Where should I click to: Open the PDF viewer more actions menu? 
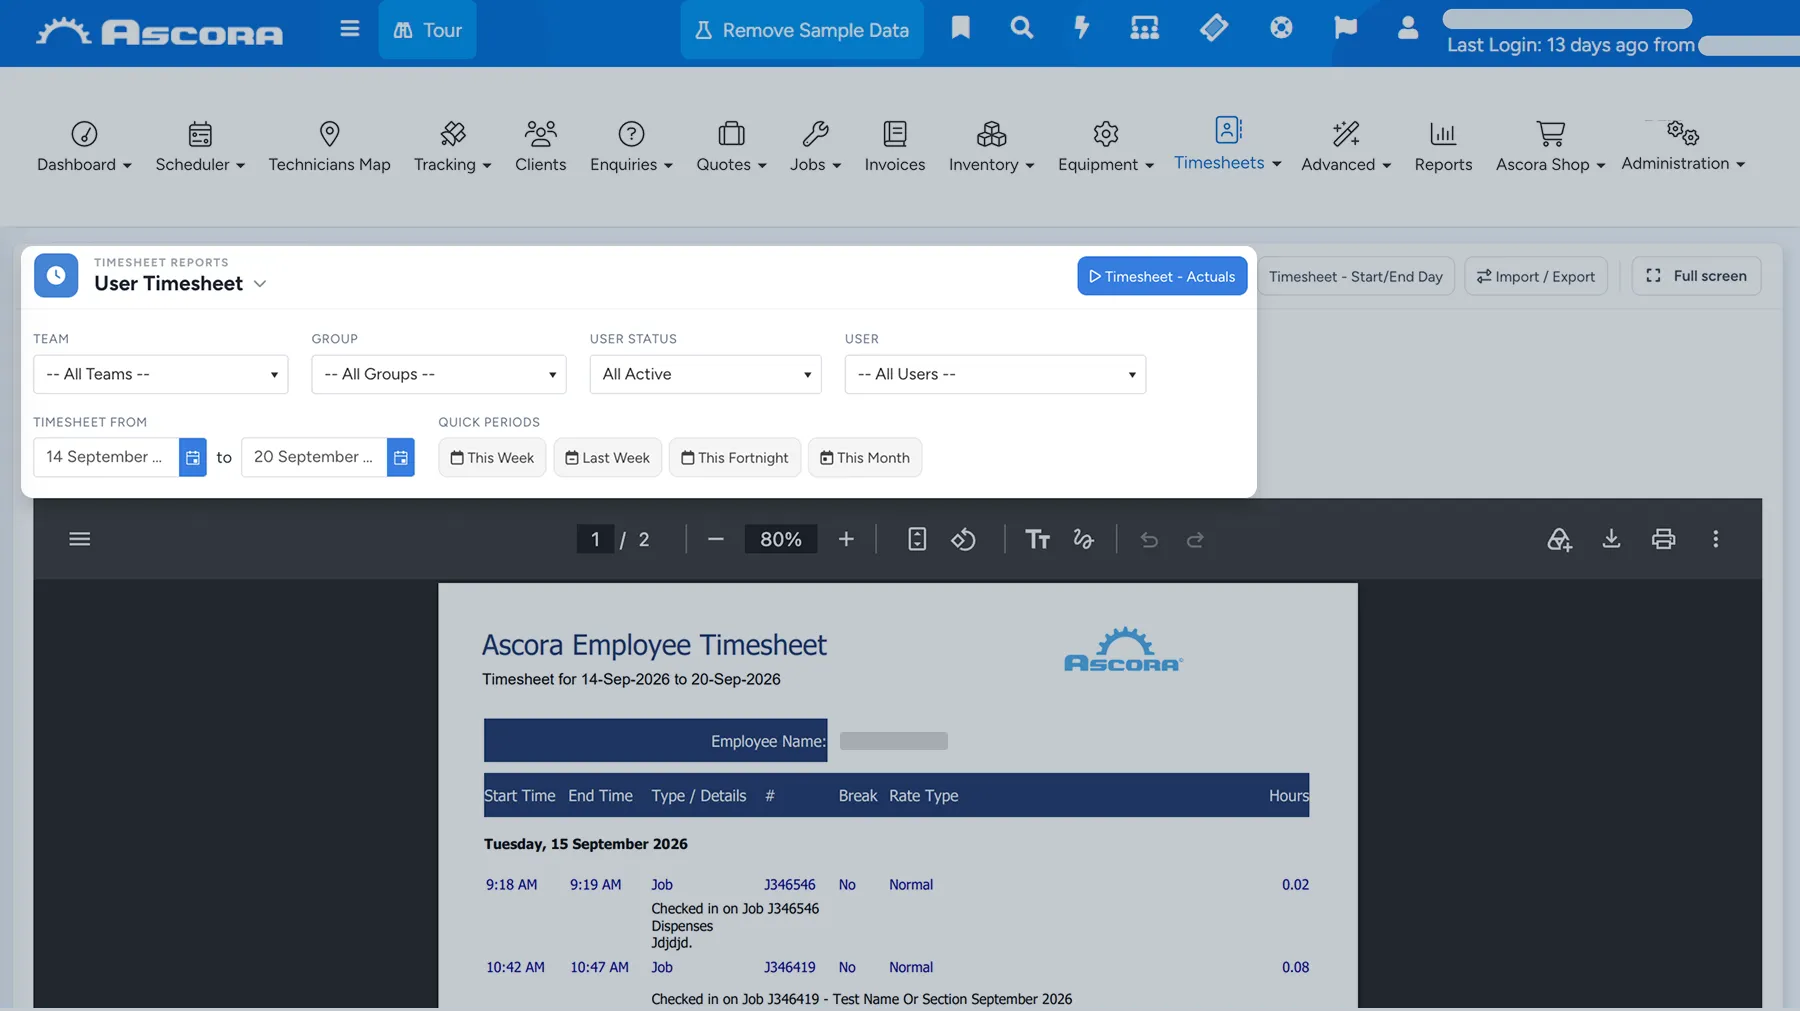click(1716, 539)
